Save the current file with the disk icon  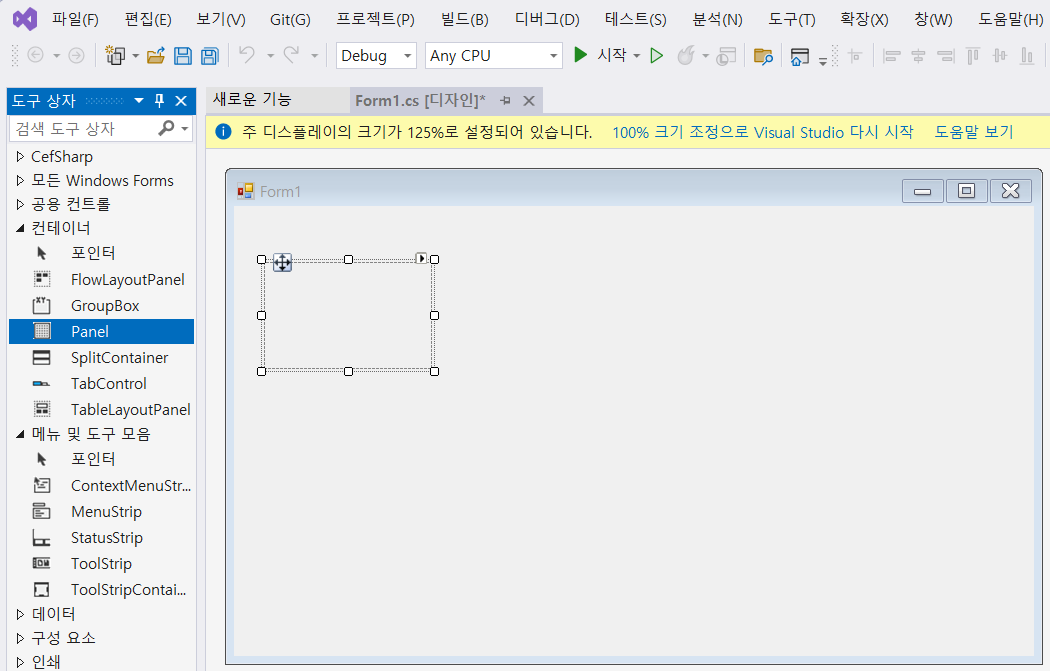click(183, 56)
